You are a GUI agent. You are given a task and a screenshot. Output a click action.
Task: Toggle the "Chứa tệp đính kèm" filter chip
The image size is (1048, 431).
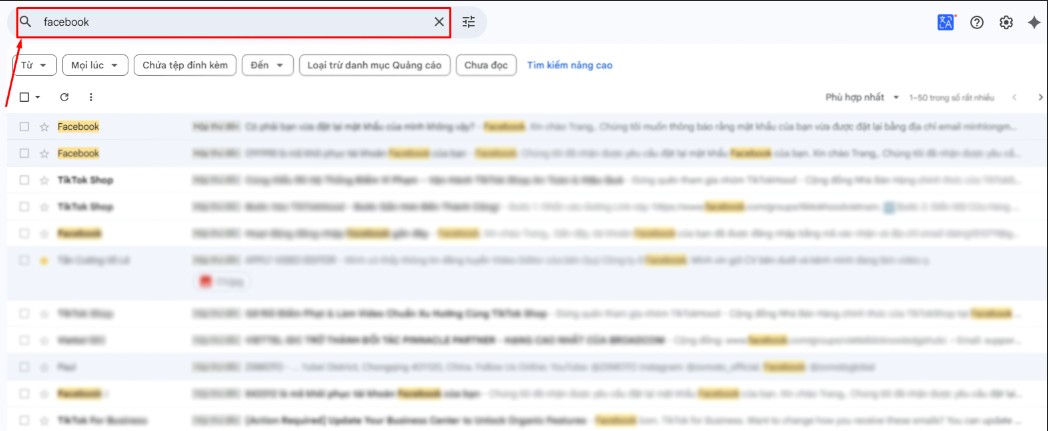click(x=185, y=65)
